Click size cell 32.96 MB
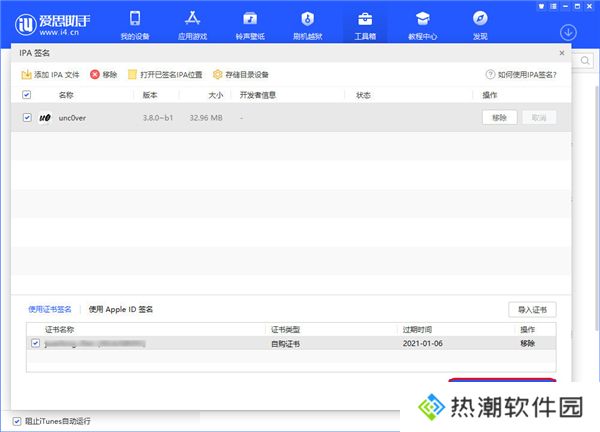 point(206,118)
